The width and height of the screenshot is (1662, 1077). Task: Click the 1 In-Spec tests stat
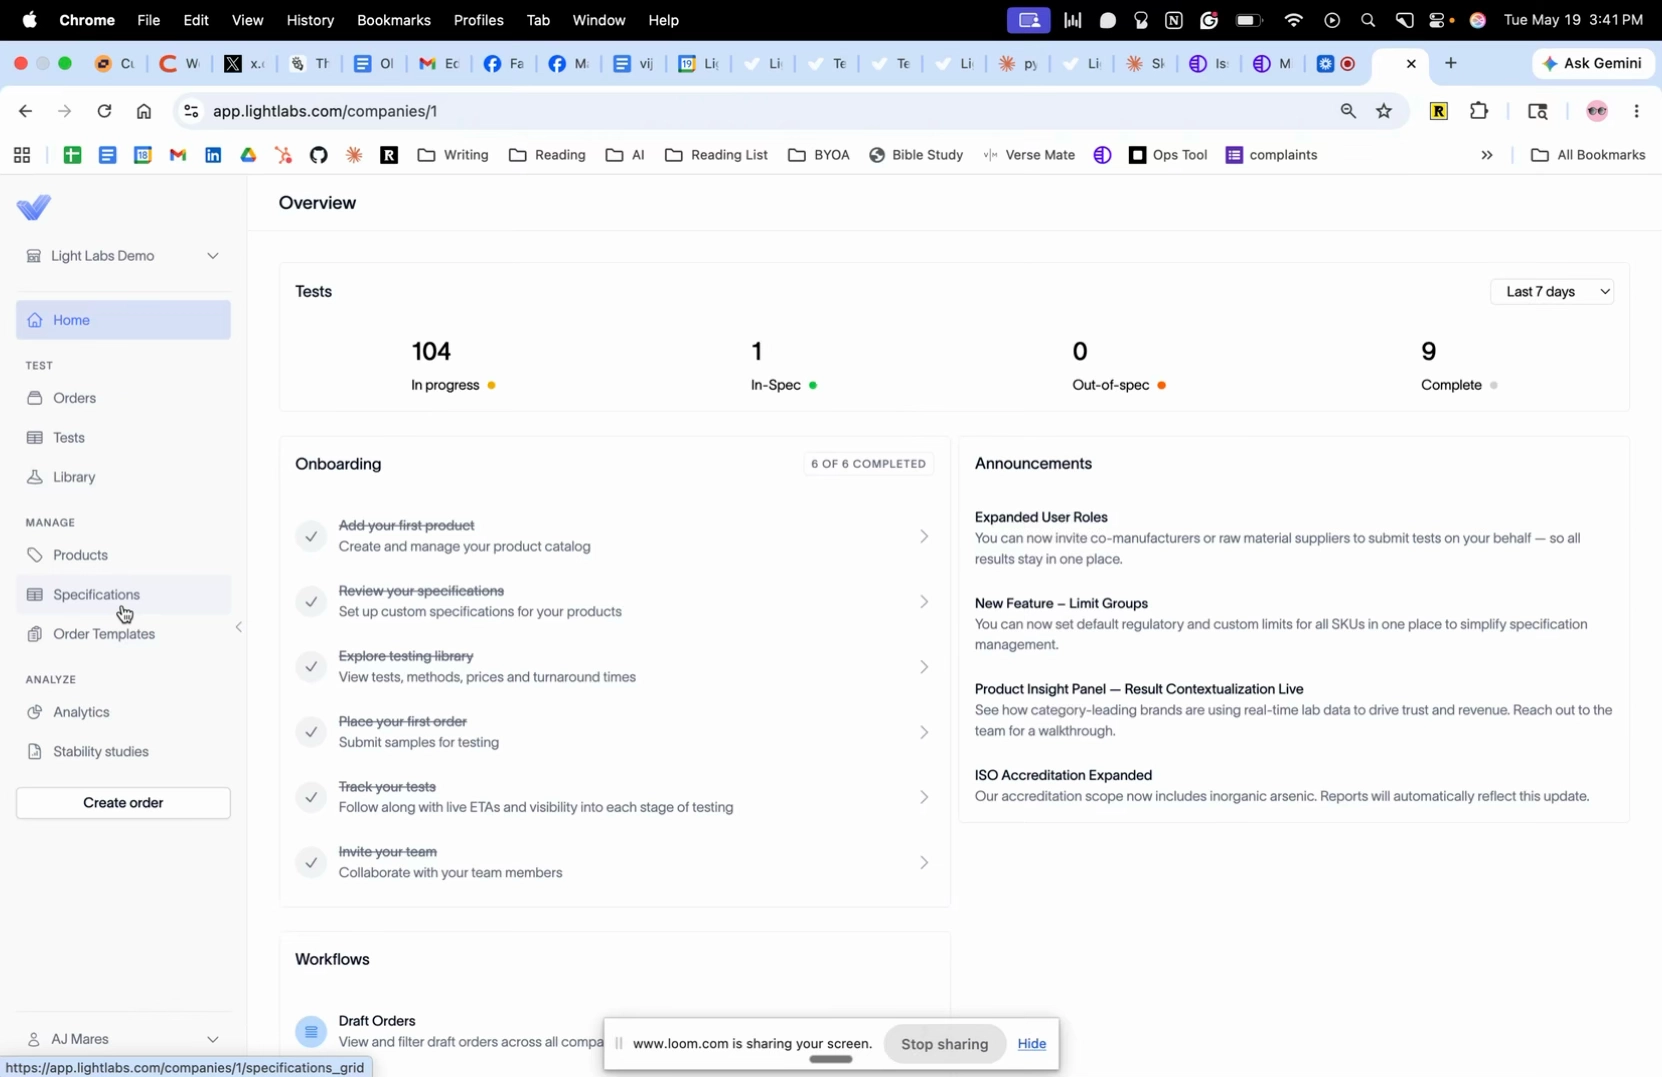click(784, 365)
